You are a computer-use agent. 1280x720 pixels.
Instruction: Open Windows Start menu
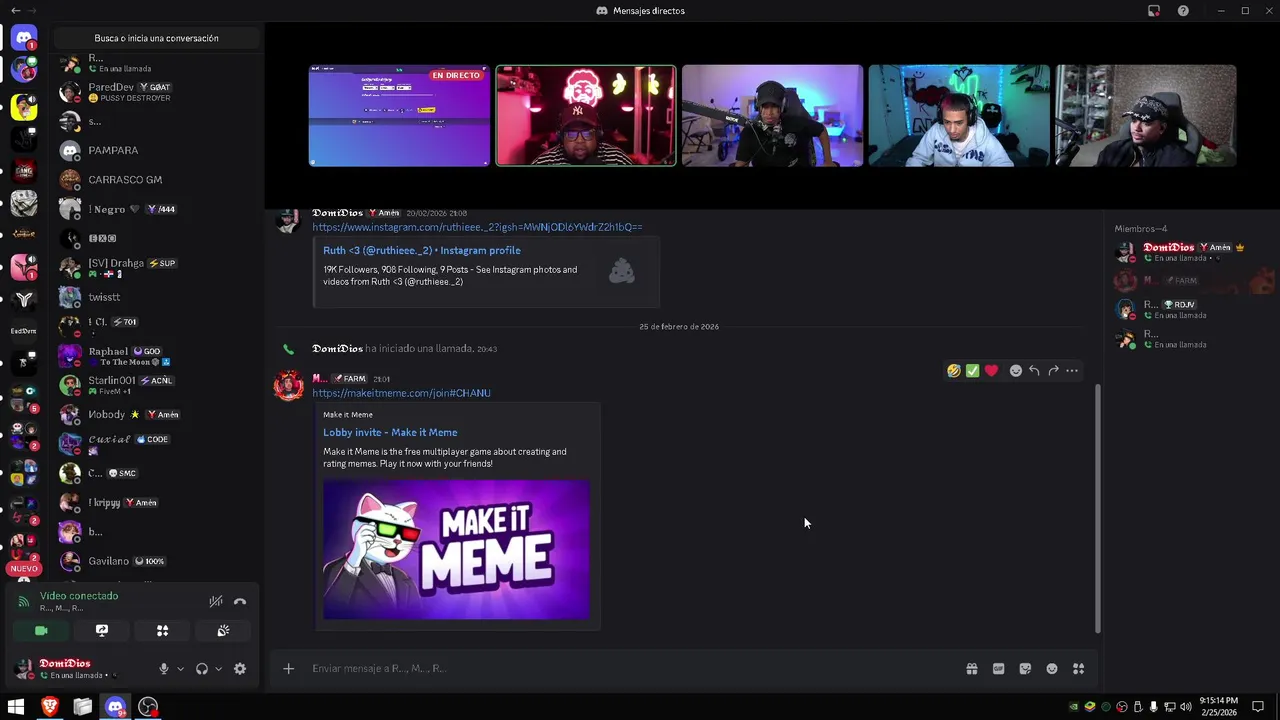[16, 707]
